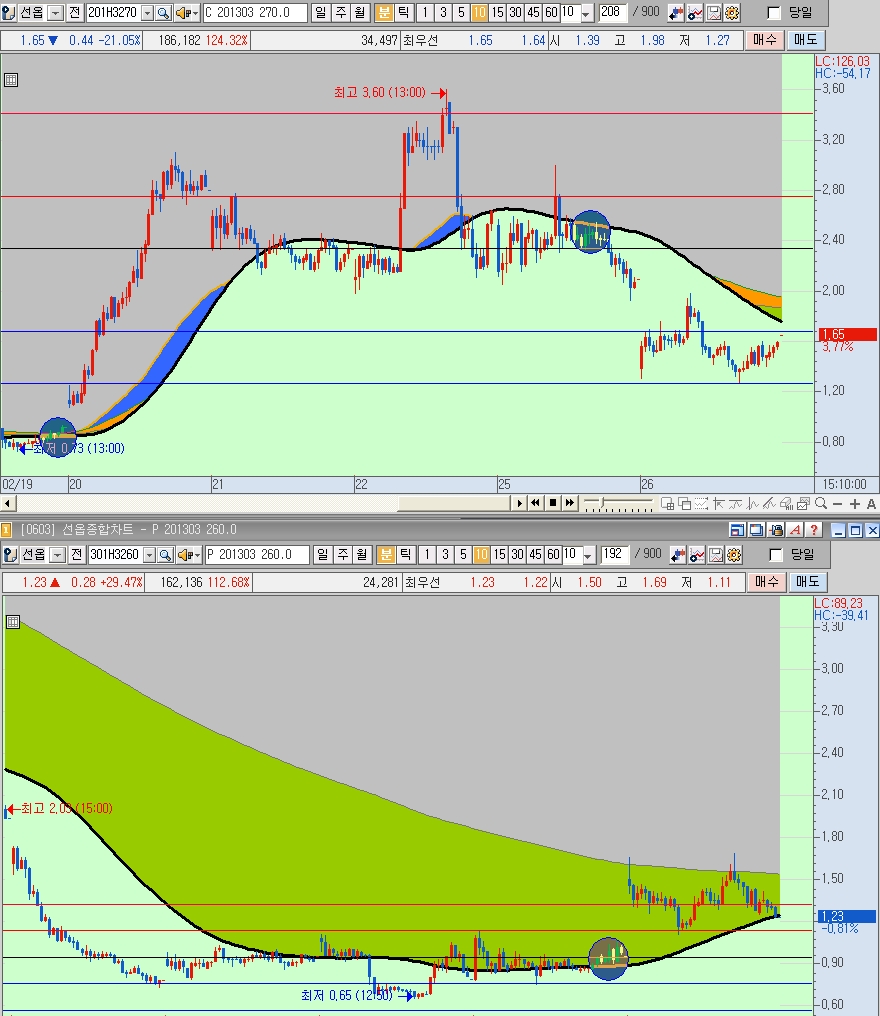Click the magnifier zoom icon below top chart
This screenshot has width=880, height=1016.
821,503
